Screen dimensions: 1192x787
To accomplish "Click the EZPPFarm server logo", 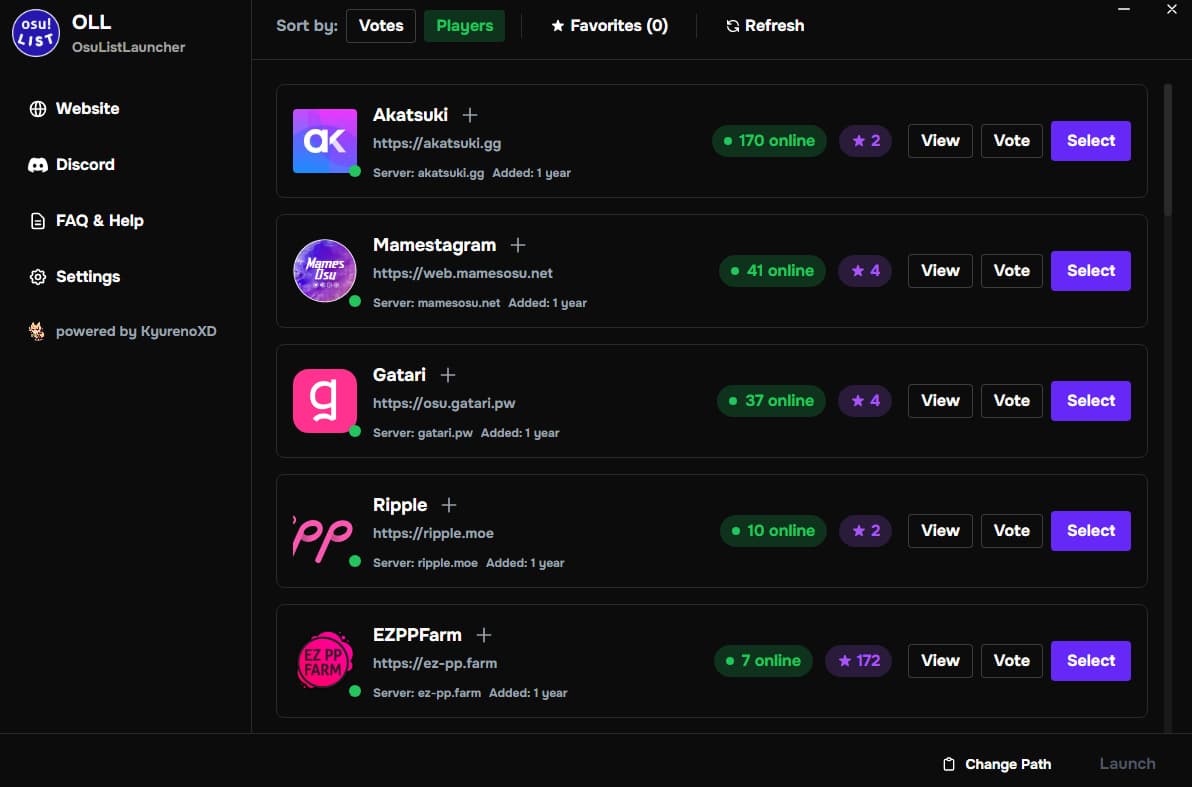I will [324, 661].
